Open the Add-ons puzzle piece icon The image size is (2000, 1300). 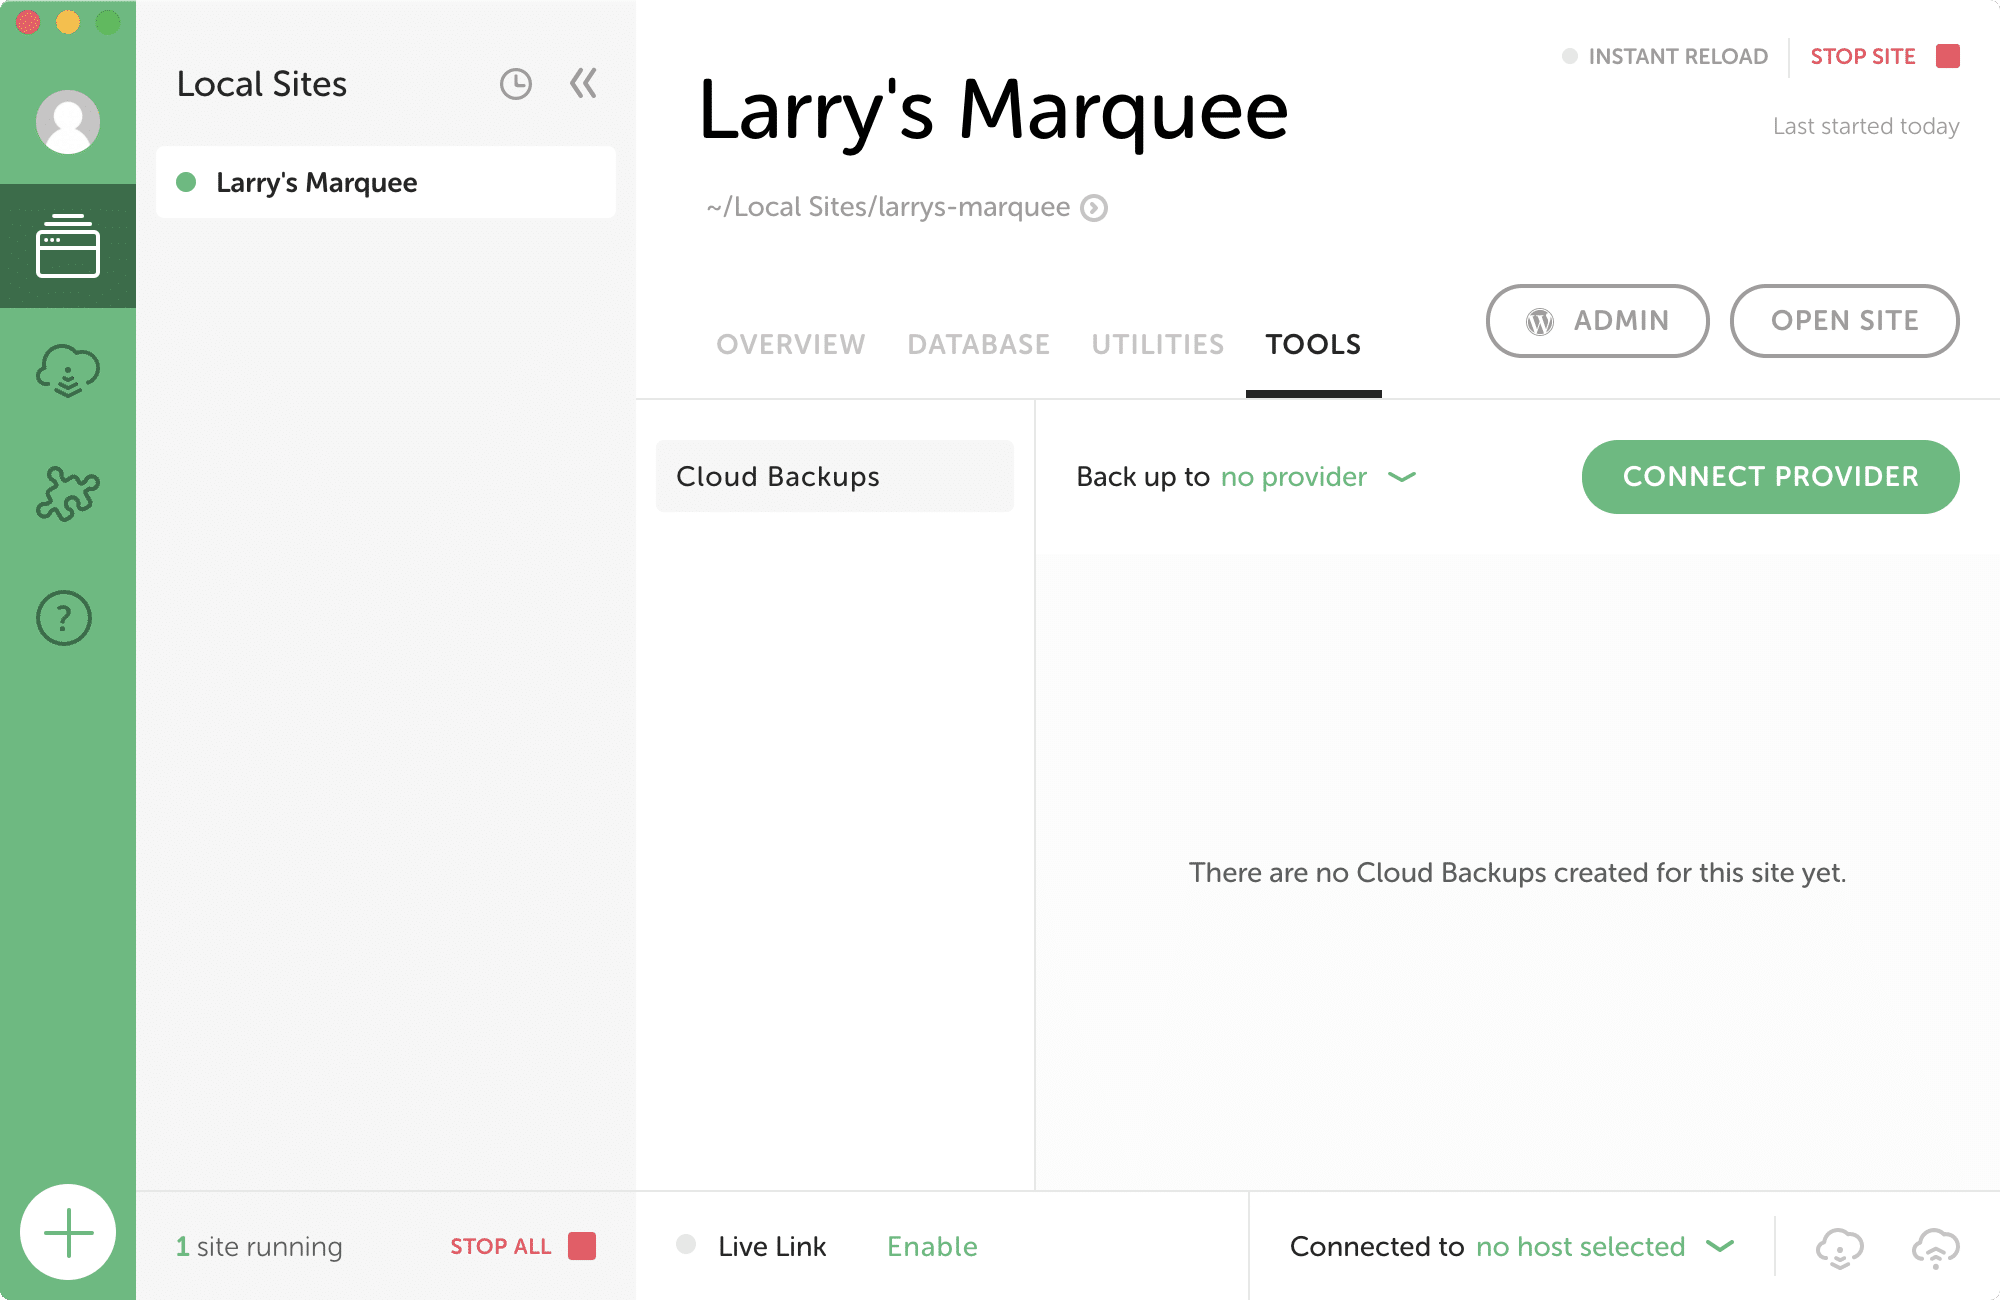click(x=68, y=494)
